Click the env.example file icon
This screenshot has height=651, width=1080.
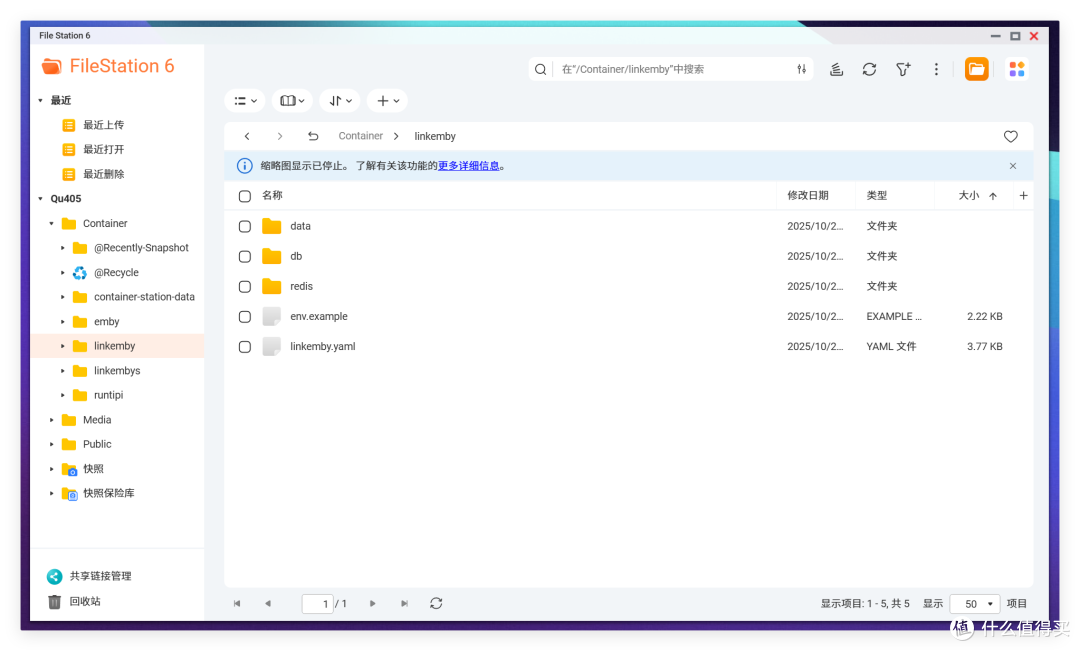click(x=271, y=316)
